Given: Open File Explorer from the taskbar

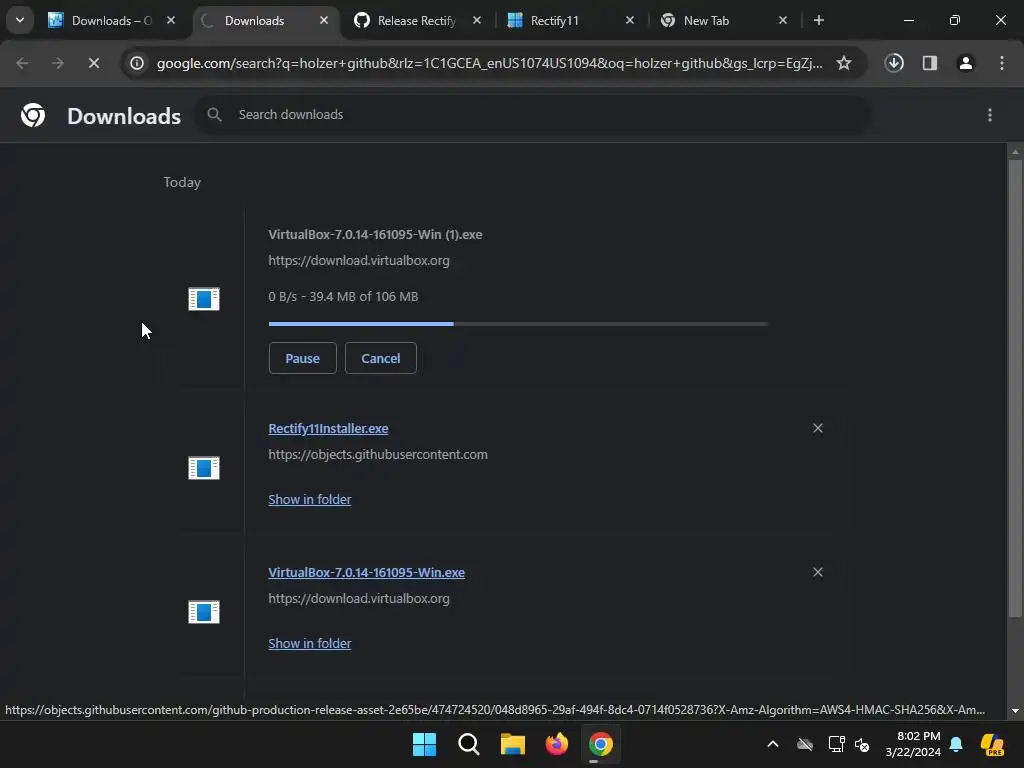Looking at the screenshot, I should (x=513, y=744).
